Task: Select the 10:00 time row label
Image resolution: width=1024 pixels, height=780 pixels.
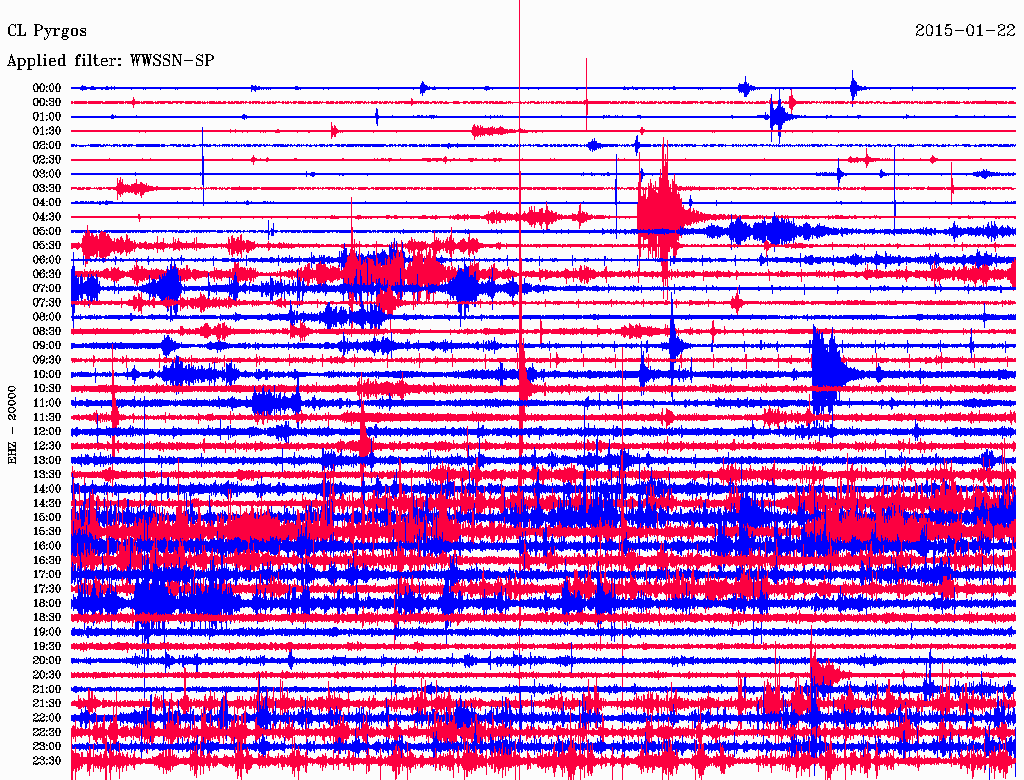Action: click(47, 374)
